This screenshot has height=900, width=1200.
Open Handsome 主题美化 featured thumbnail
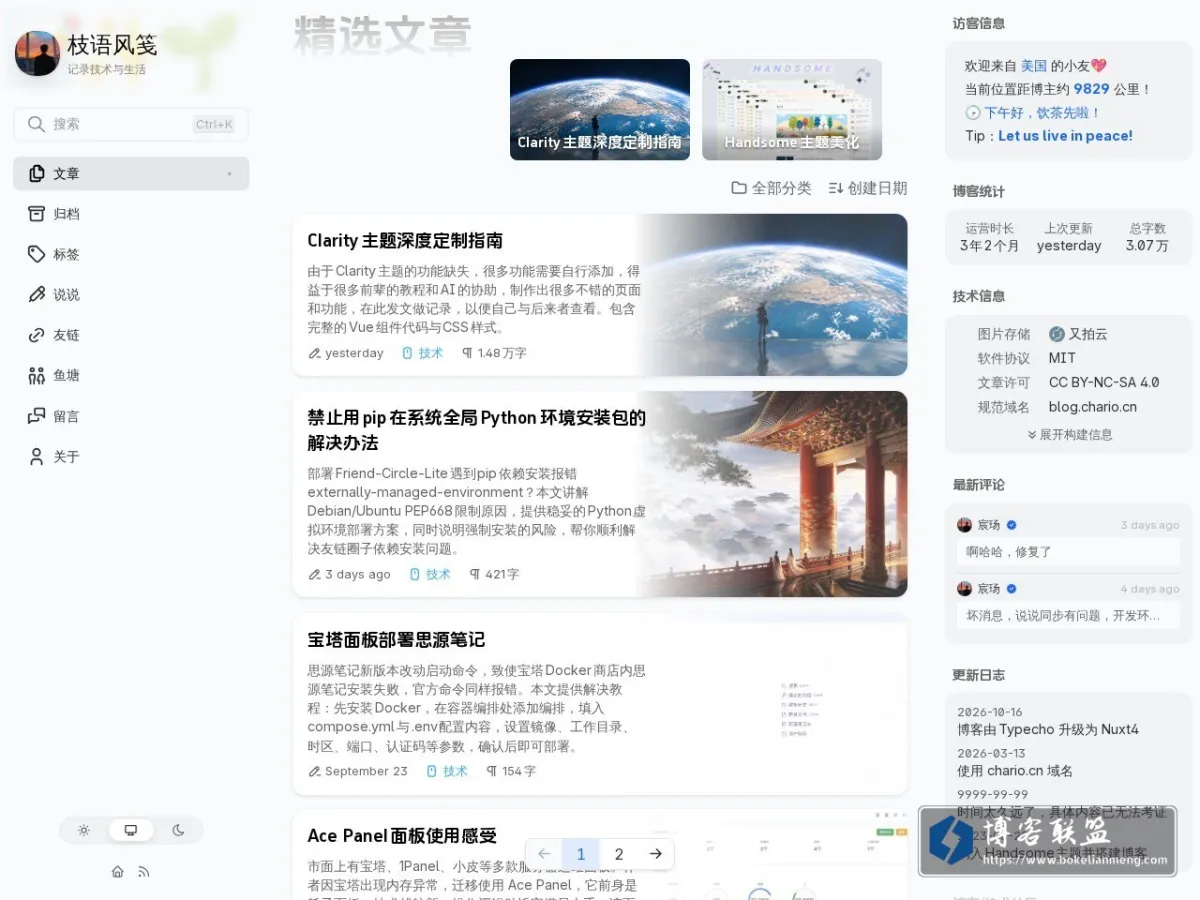792,109
